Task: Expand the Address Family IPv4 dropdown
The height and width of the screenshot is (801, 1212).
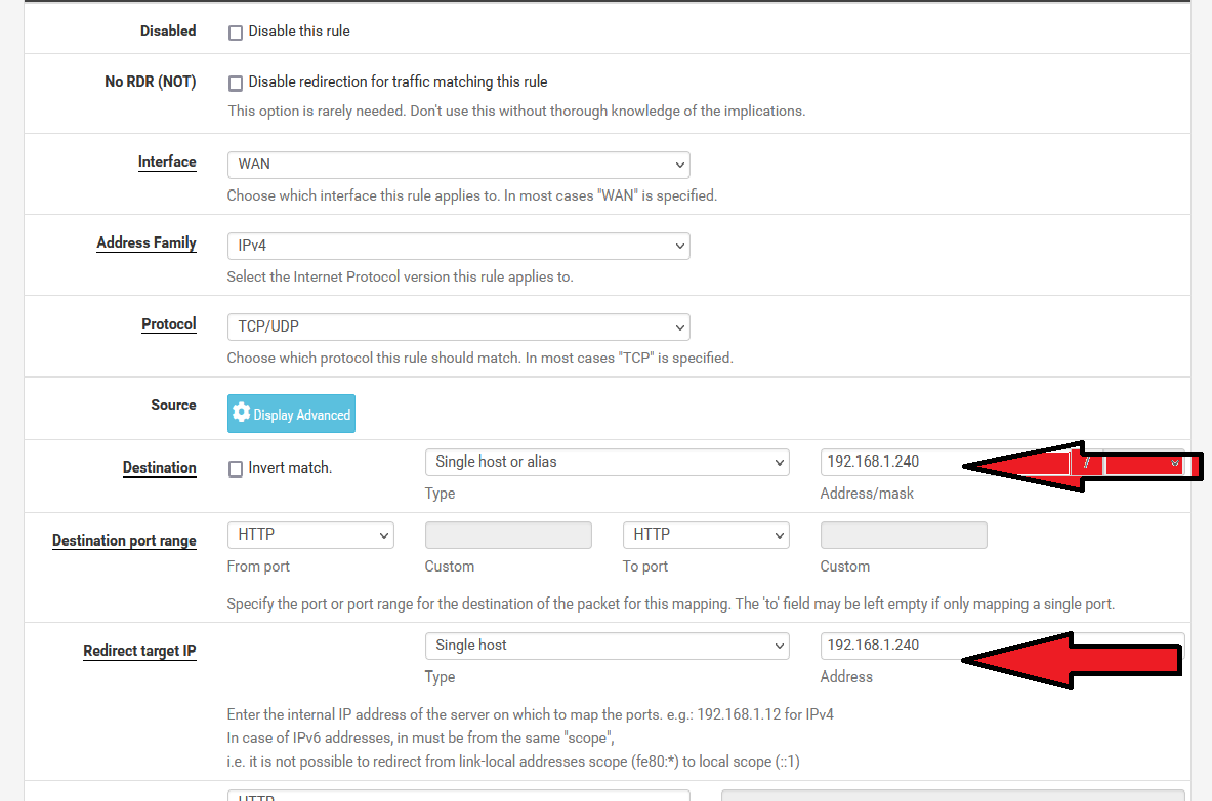Action: coord(458,246)
